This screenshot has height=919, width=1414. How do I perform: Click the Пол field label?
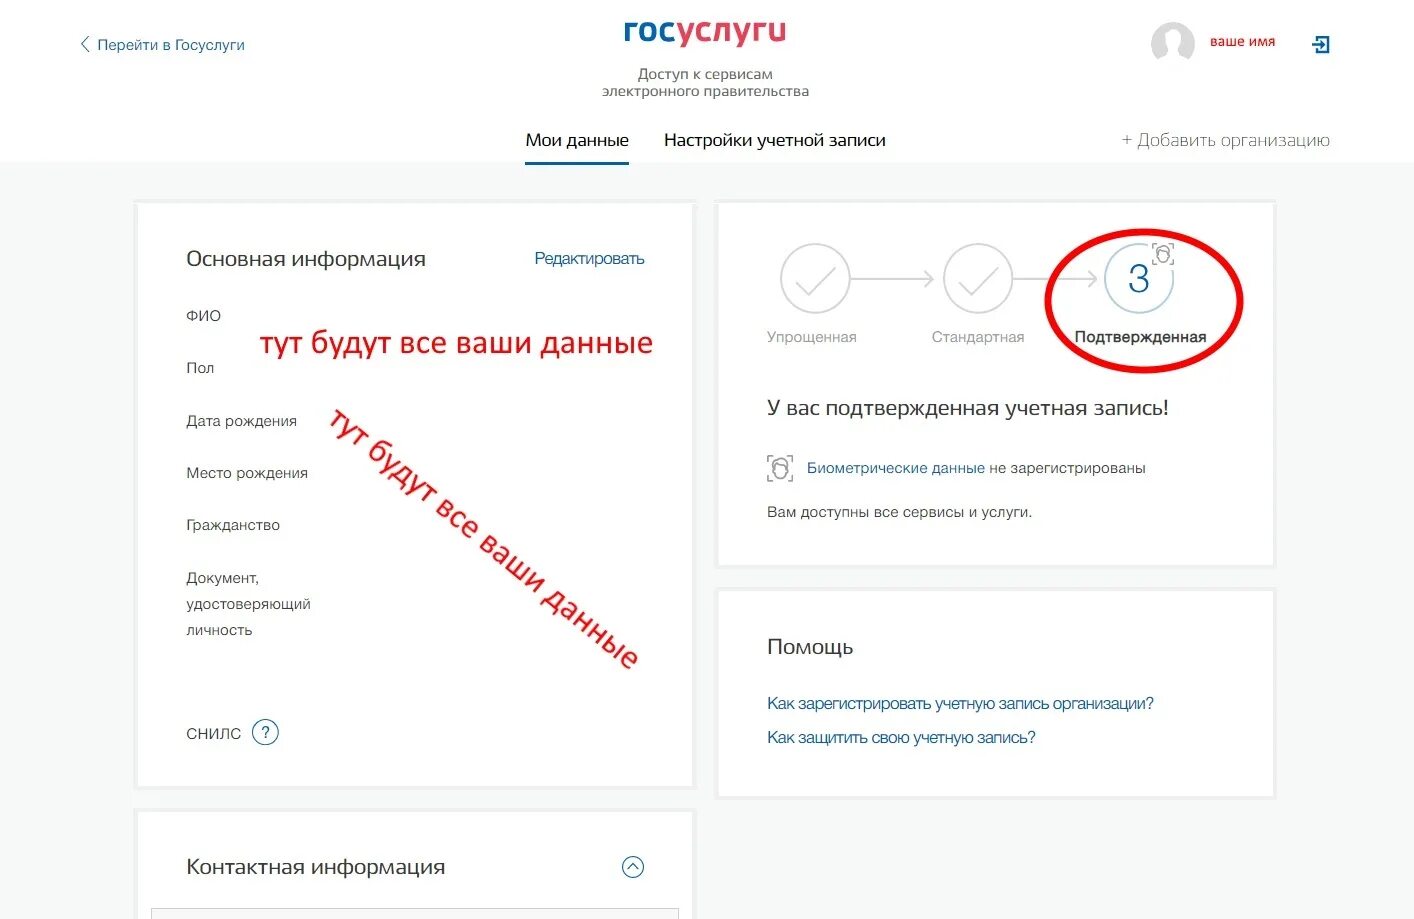pyautogui.click(x=200, y=368)
